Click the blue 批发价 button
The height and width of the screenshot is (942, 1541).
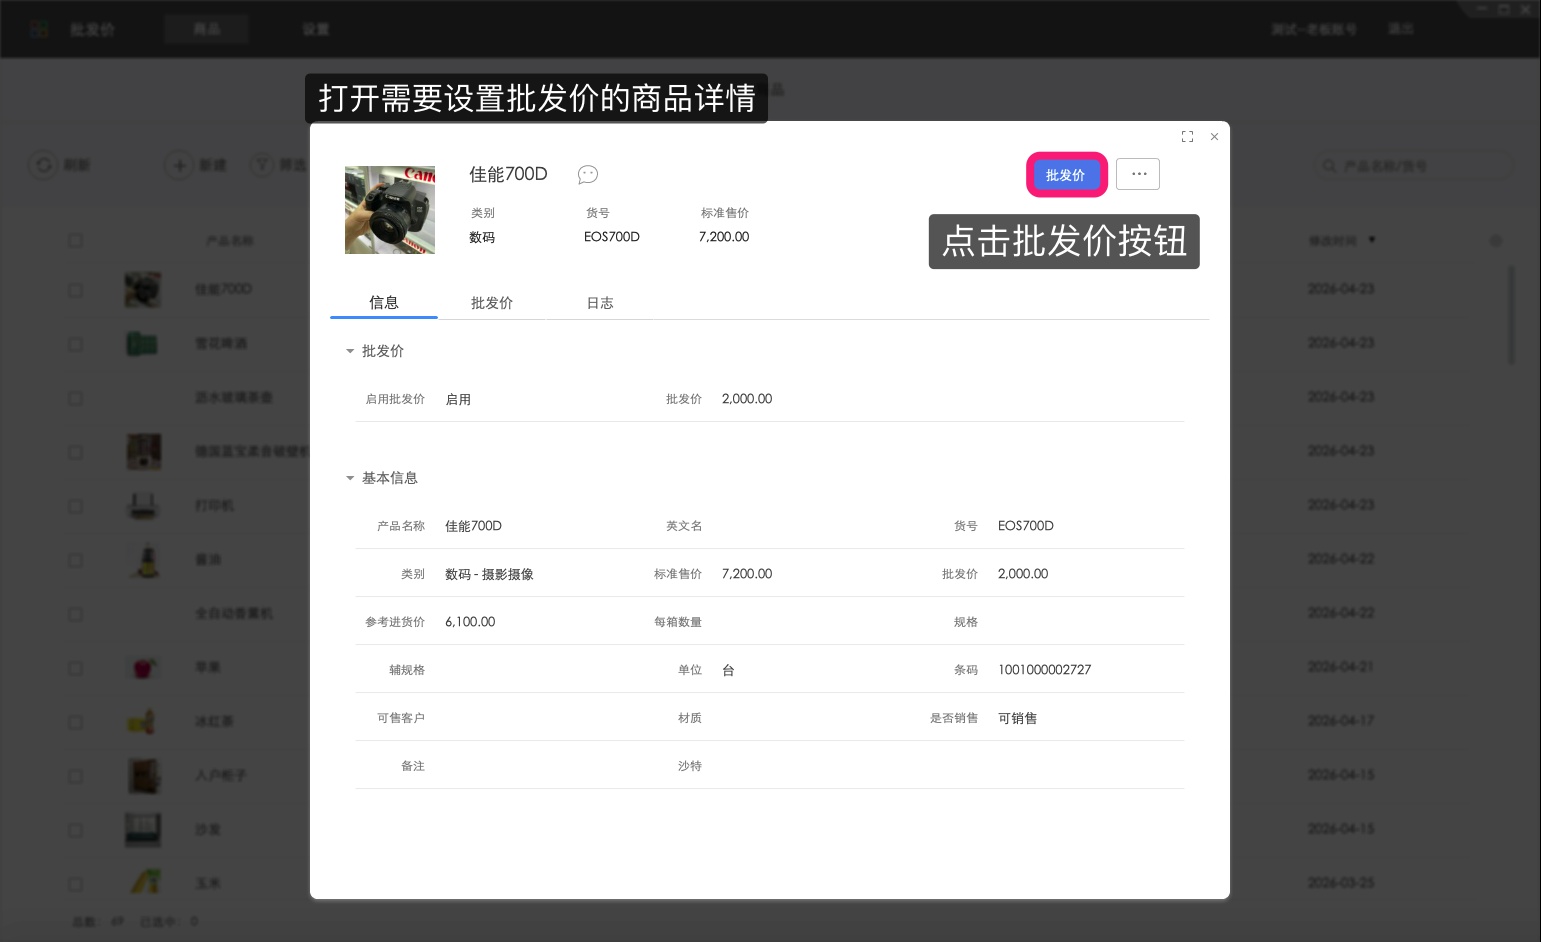click(x=1066, y=175)
